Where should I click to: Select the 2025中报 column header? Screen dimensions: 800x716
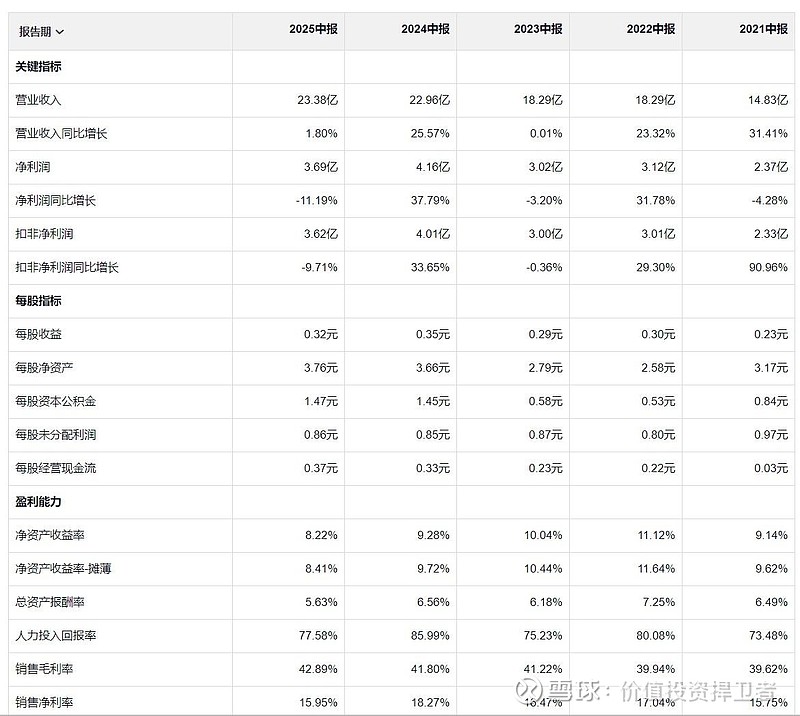click(313, 30)
